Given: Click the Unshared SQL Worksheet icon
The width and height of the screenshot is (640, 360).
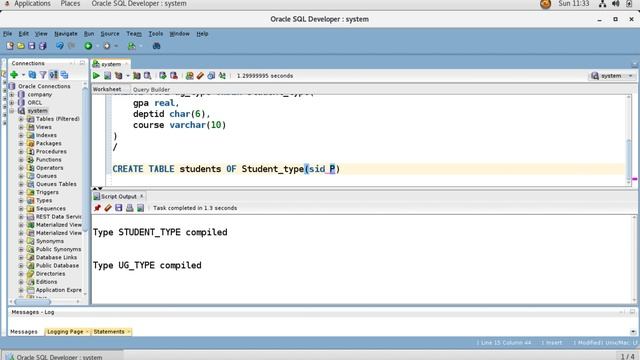Looking at the screenshot, I should click(x=189, y=76).
